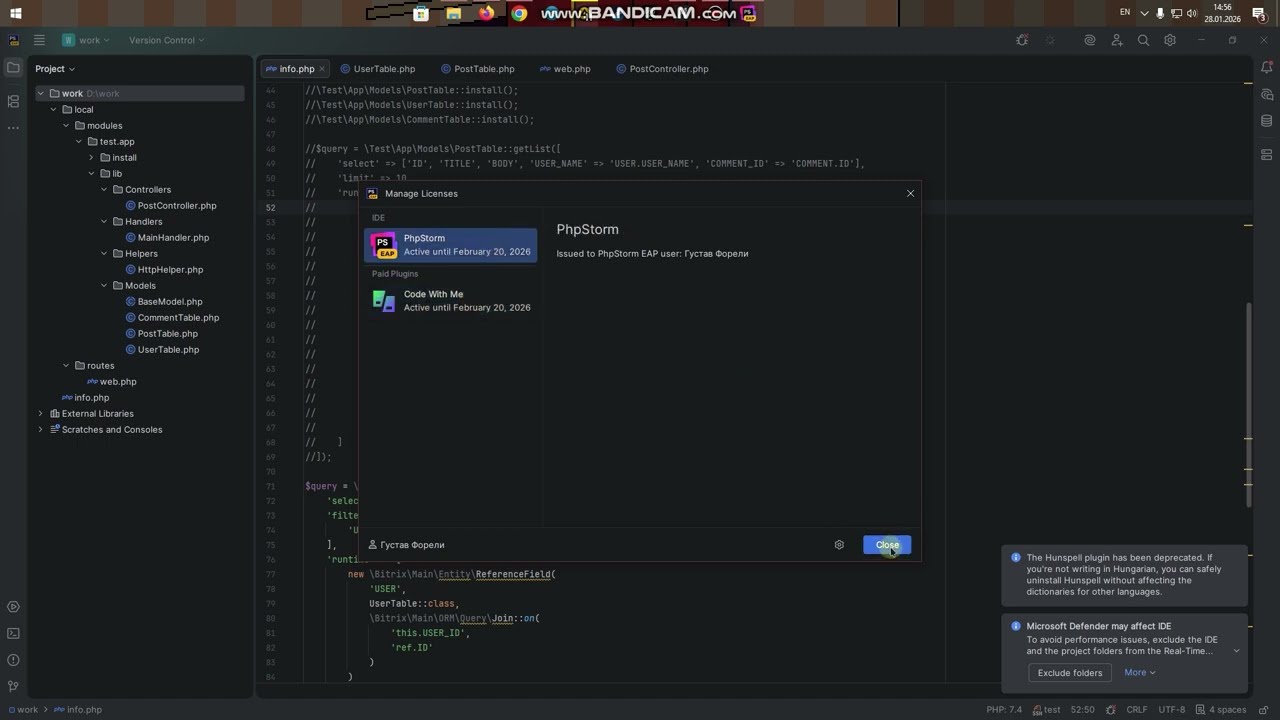Click the 52:50 caret position in status bar
Screen dimensions: 1280x720
coord(1083,710)
